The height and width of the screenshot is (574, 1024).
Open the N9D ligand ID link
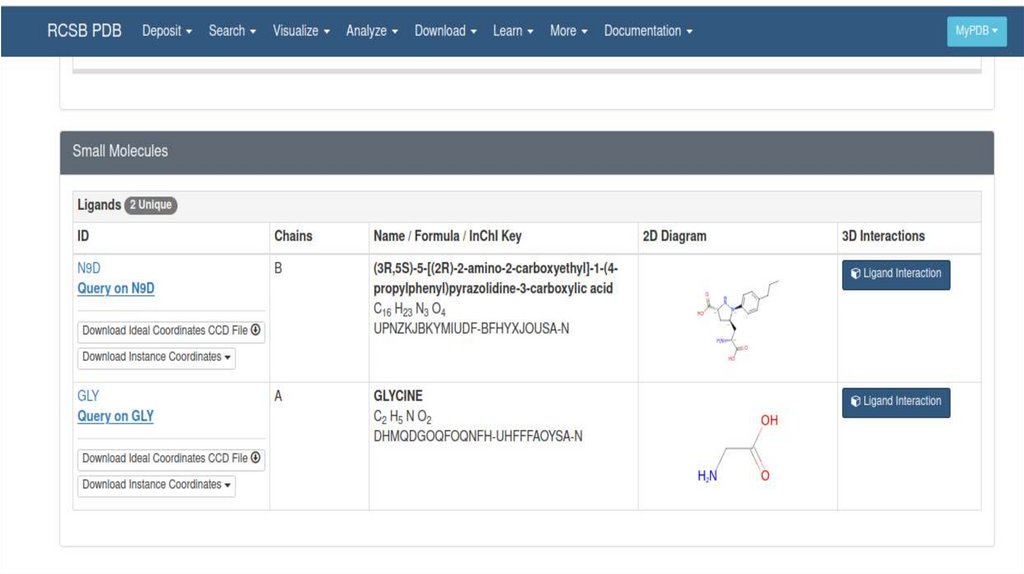[x=89, y=268]
